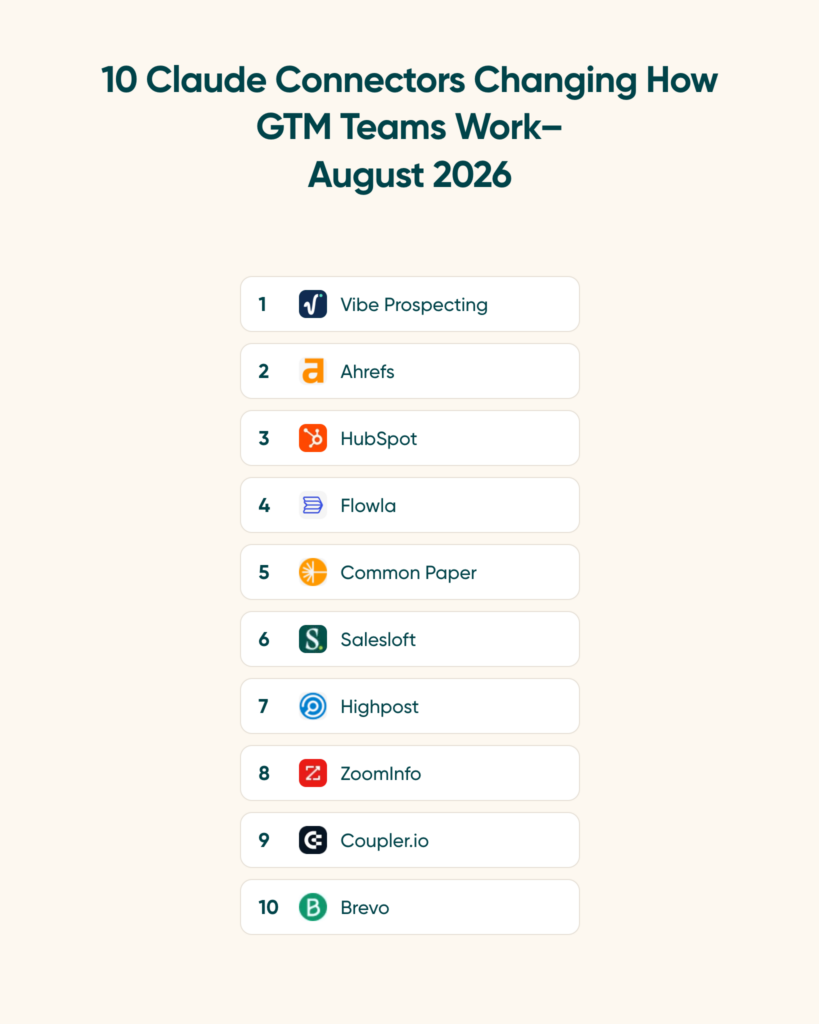Select the Common Paper orange starburst icon
The height and width of the screenshot is (1024, 819).
tap(313, 572)
